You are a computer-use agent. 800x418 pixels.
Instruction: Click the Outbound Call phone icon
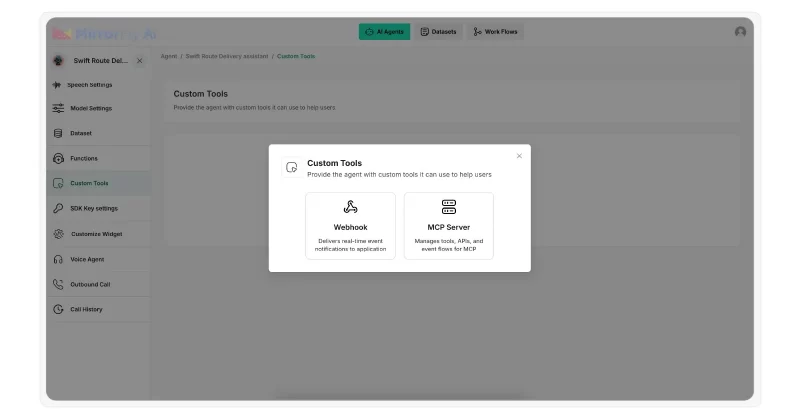tap(58, 284)
